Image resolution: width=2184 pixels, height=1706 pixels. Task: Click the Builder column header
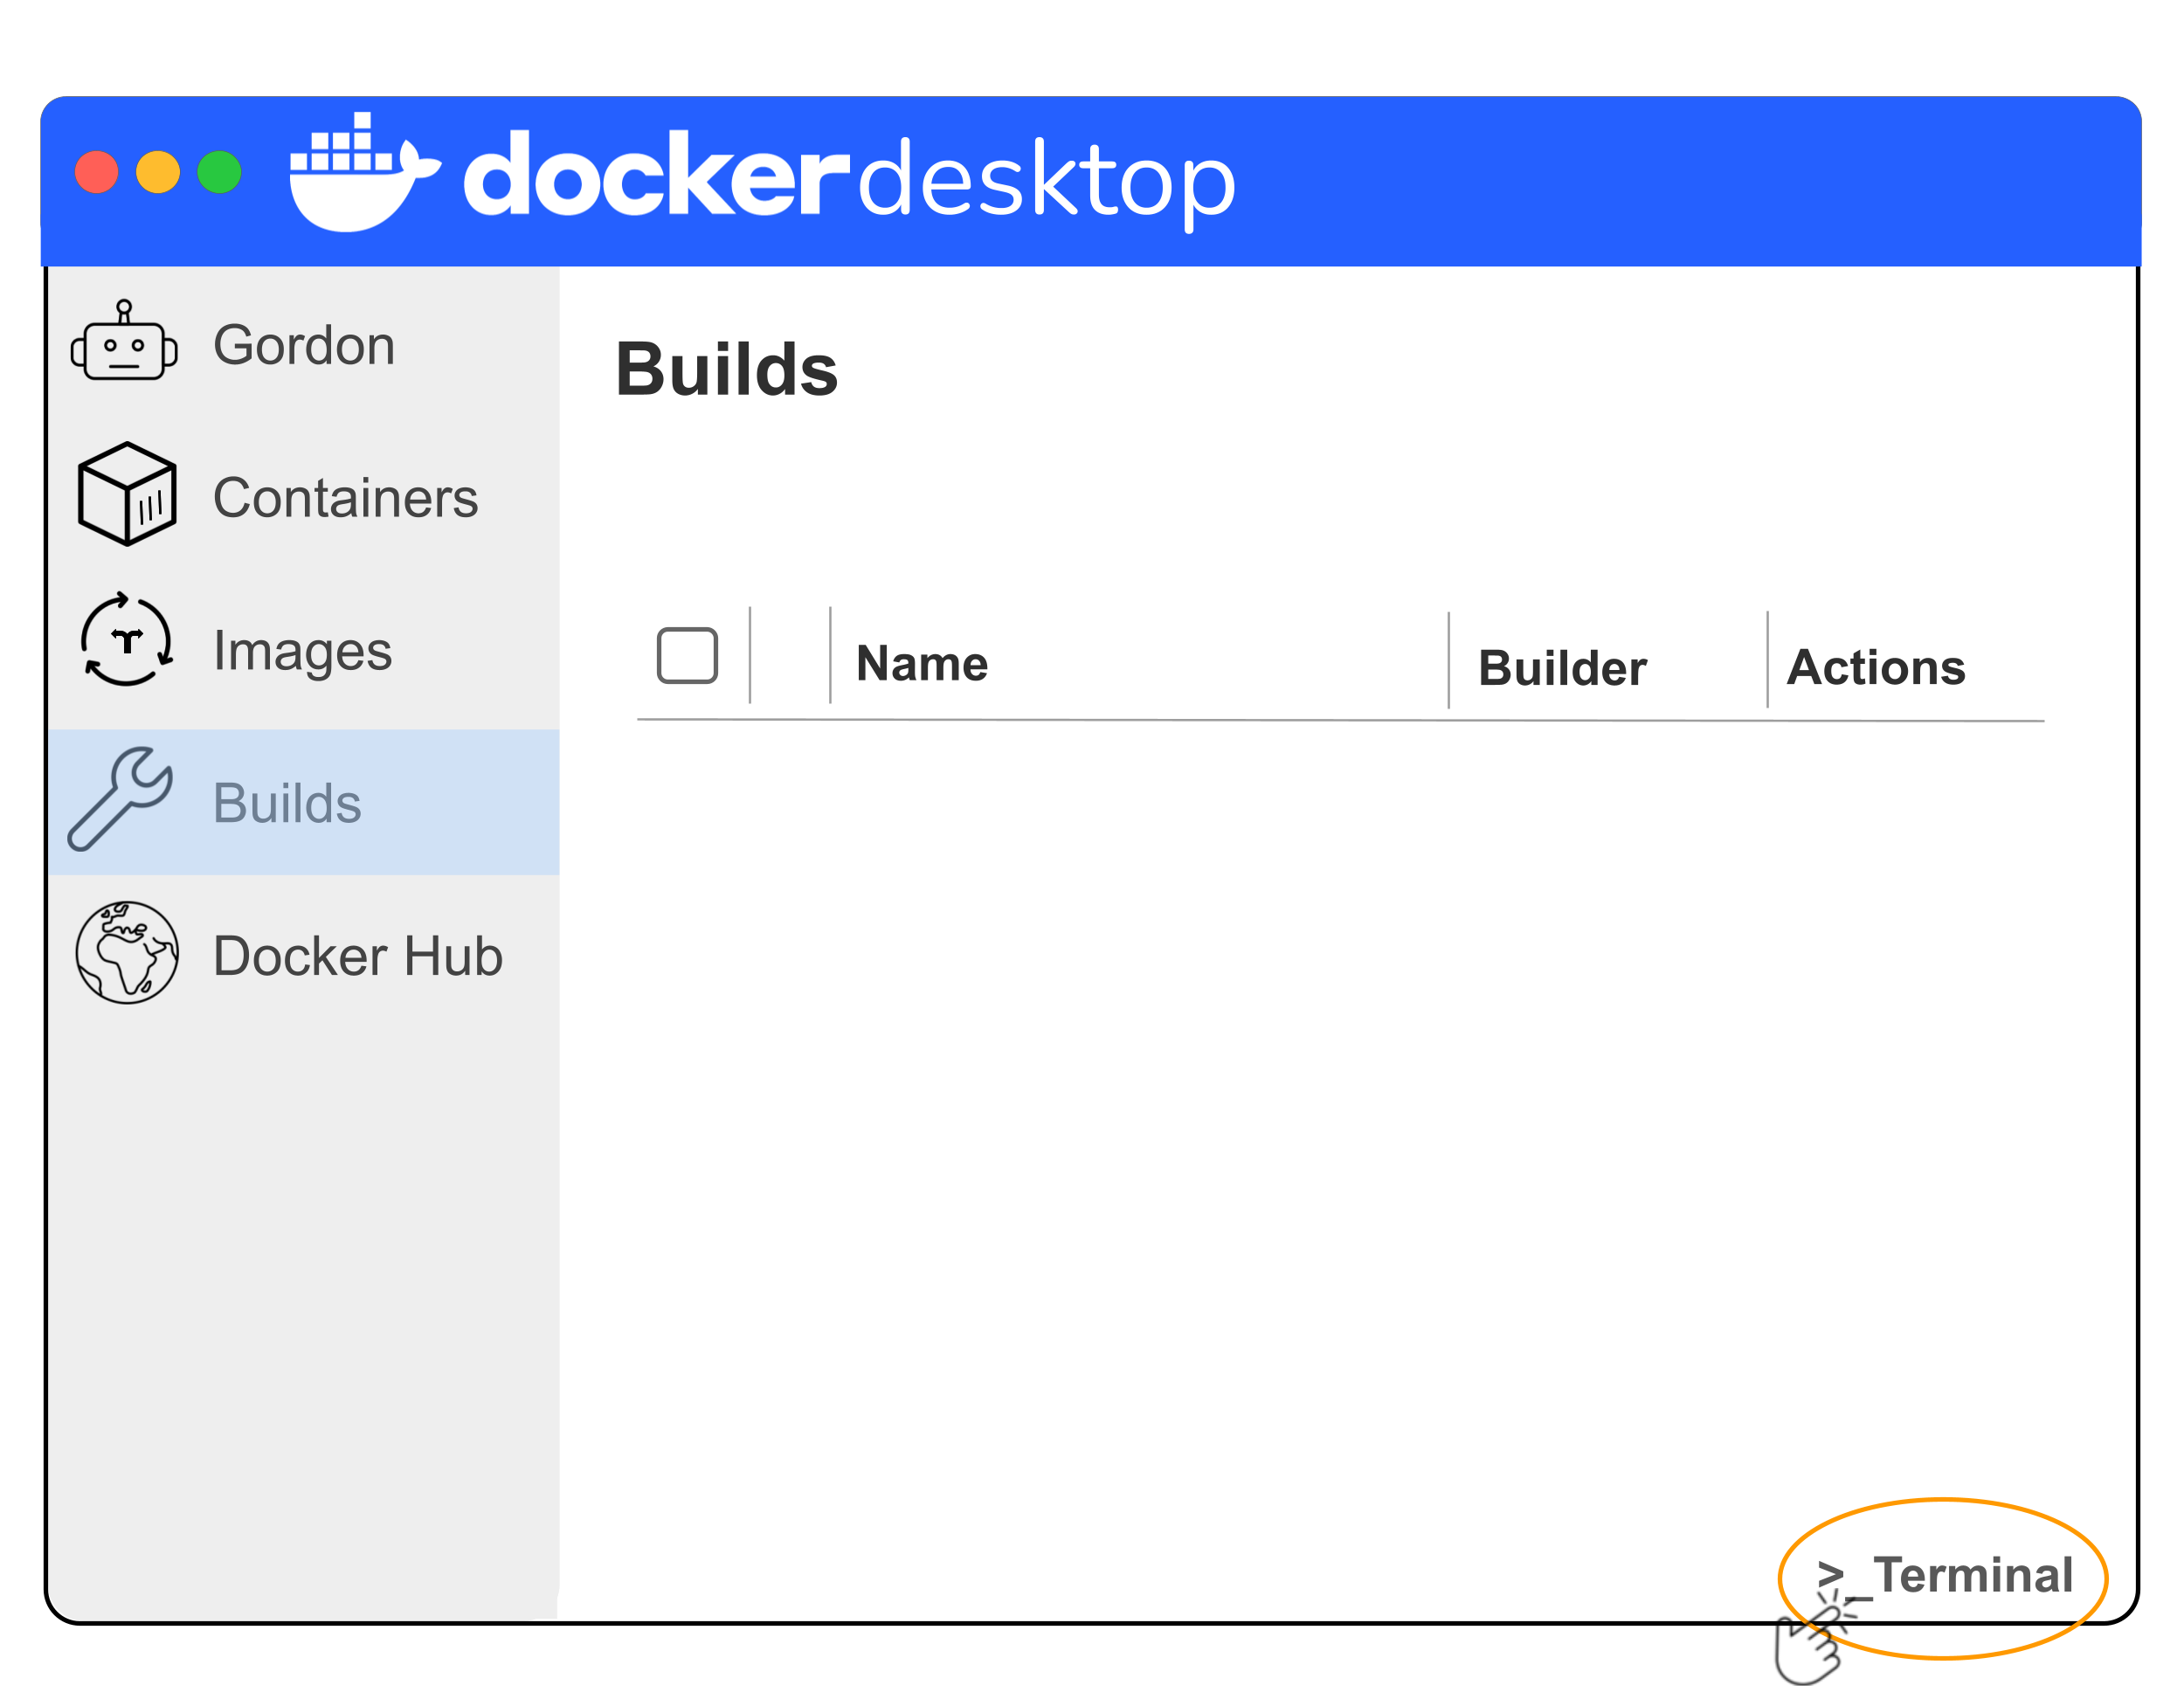click(x=1563, y=668)
